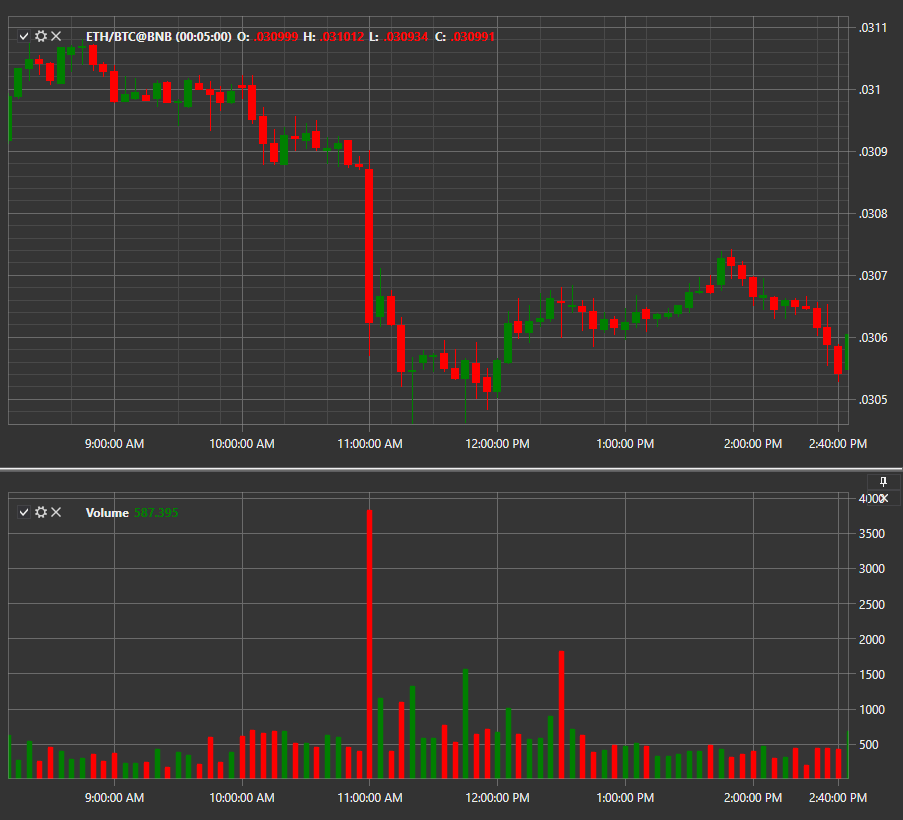Select the tall green volume bar before noon
903x820 pixels.
[x=465, y=723]
